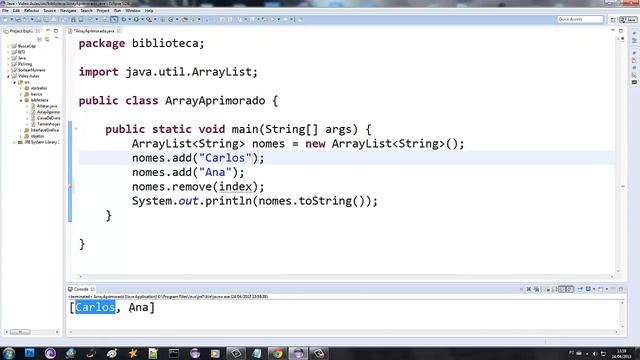640x360 pixels.
Task: Collapse the Video Aulas project
Action: (8, 76)
